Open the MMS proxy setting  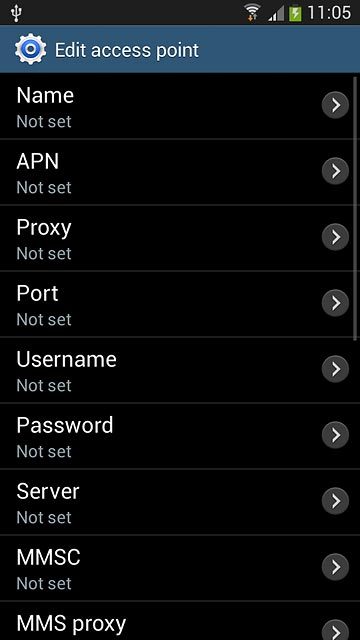click(180, 621)
